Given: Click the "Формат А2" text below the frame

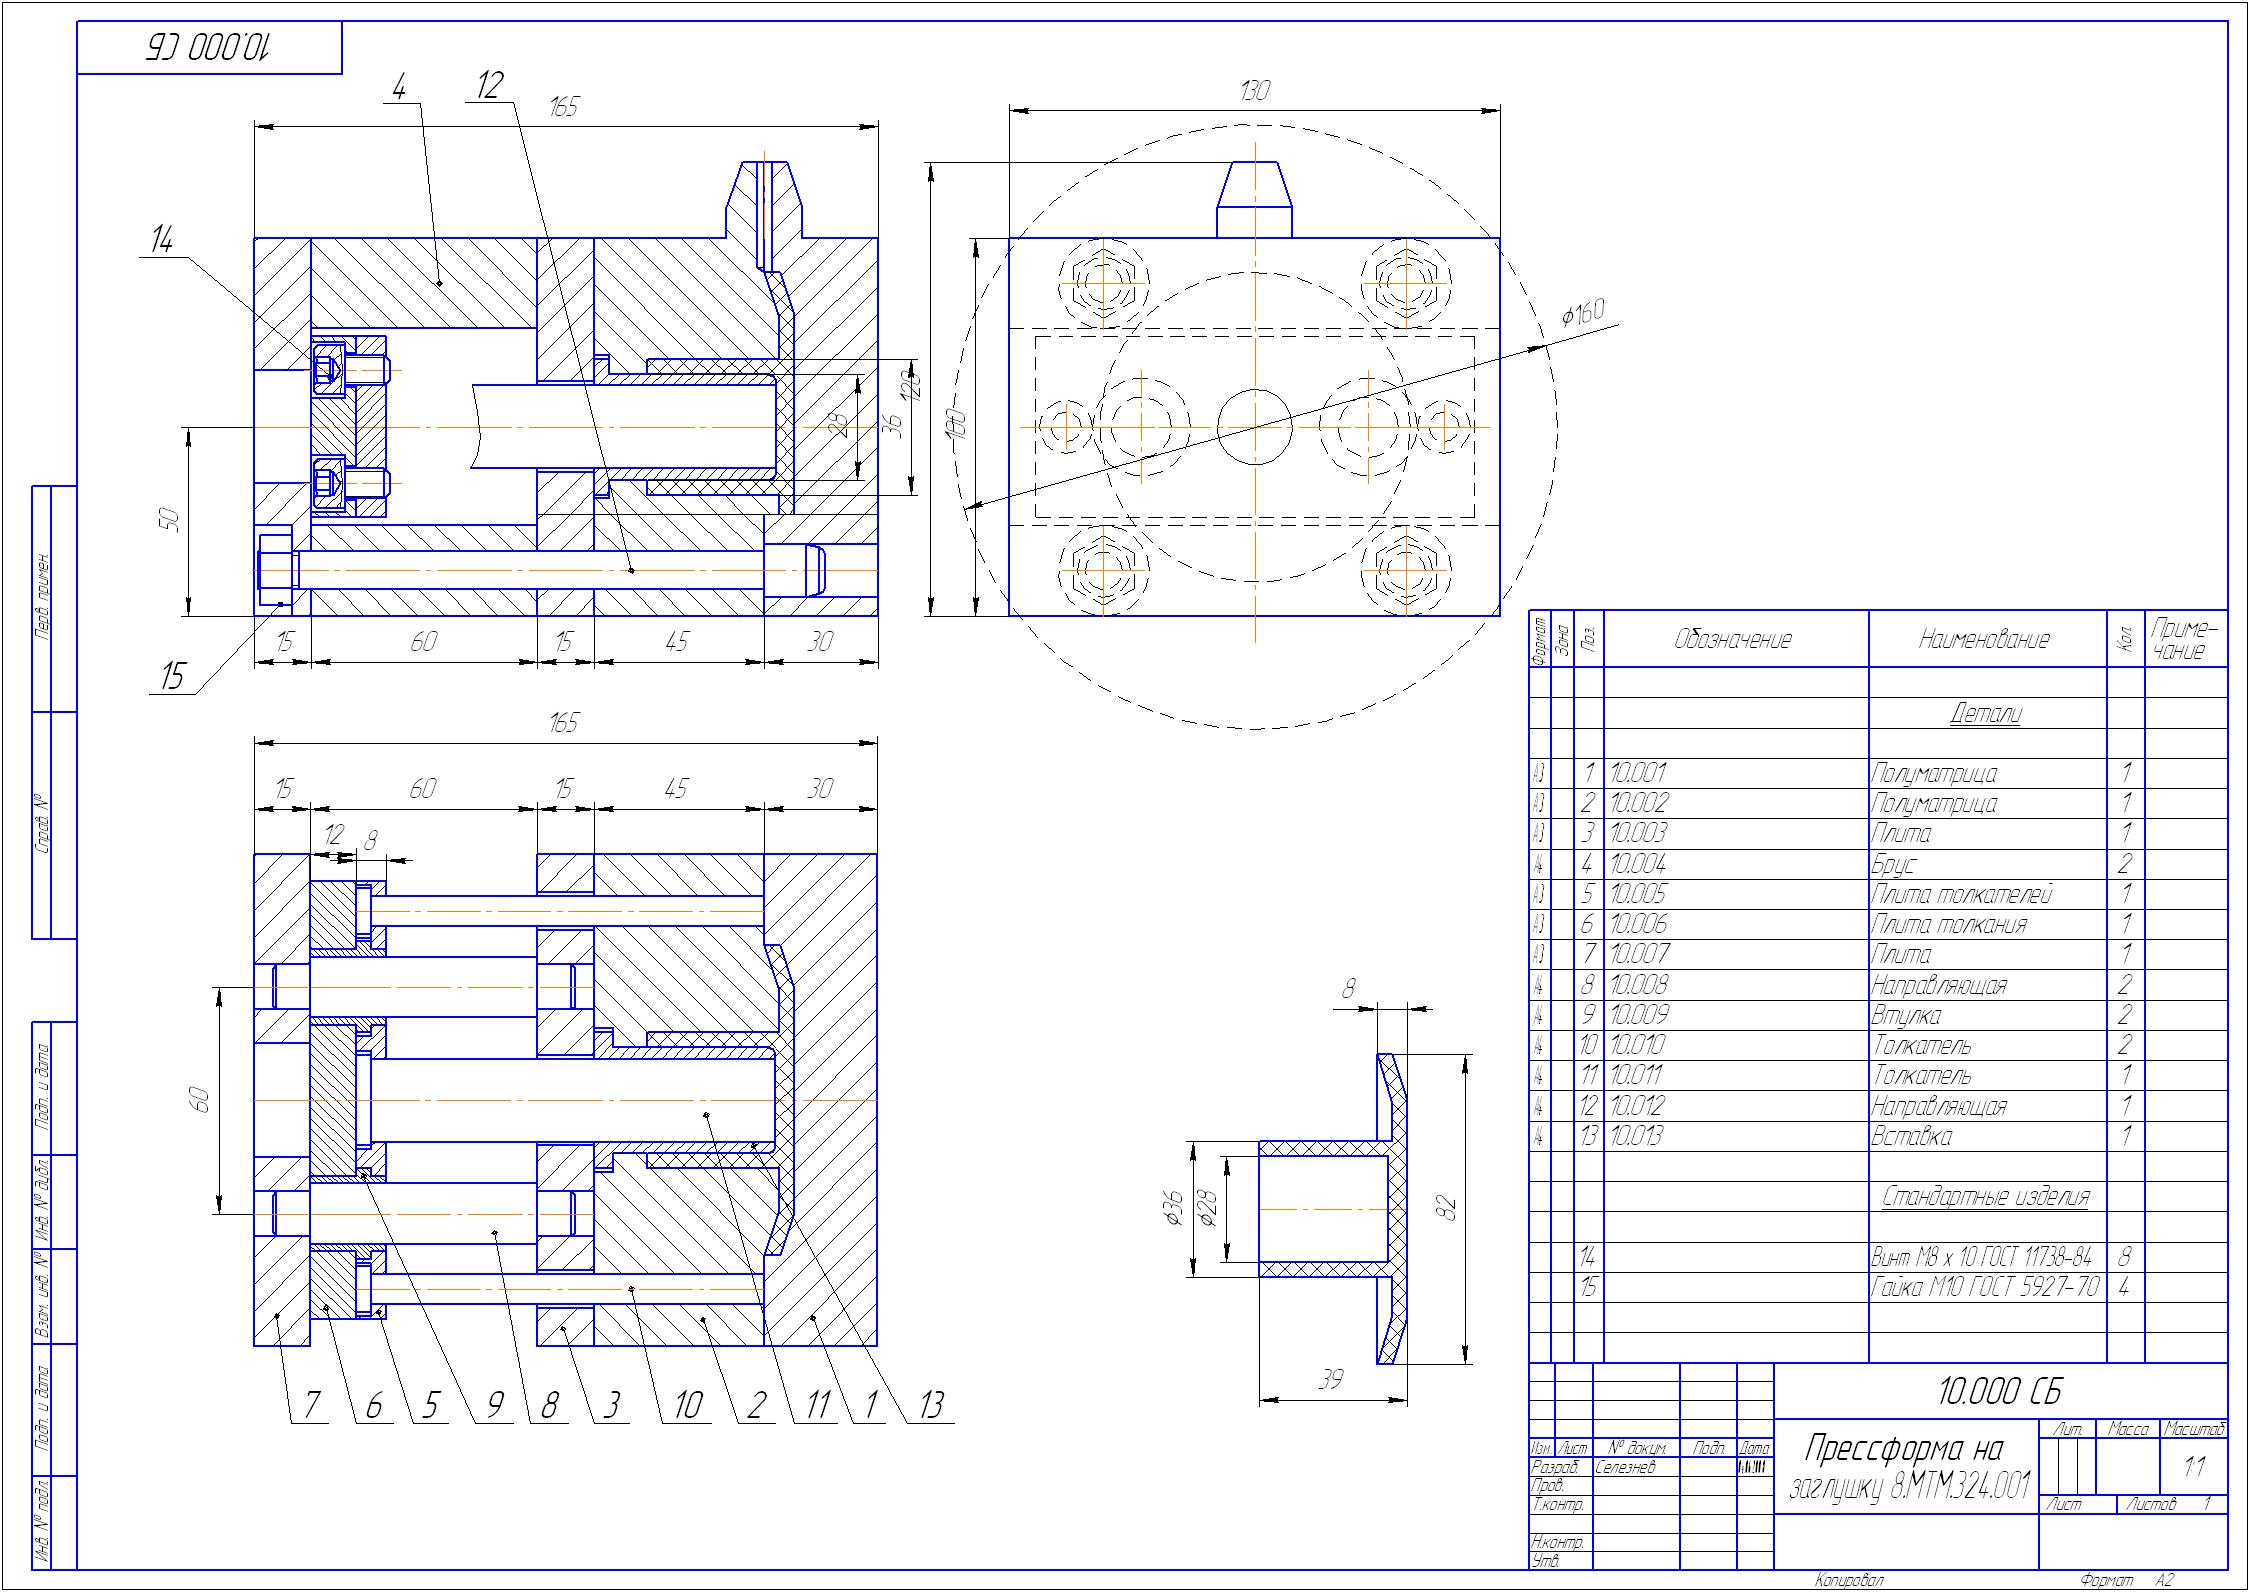Looking at the screenshot, I should coord(2126,1581).
